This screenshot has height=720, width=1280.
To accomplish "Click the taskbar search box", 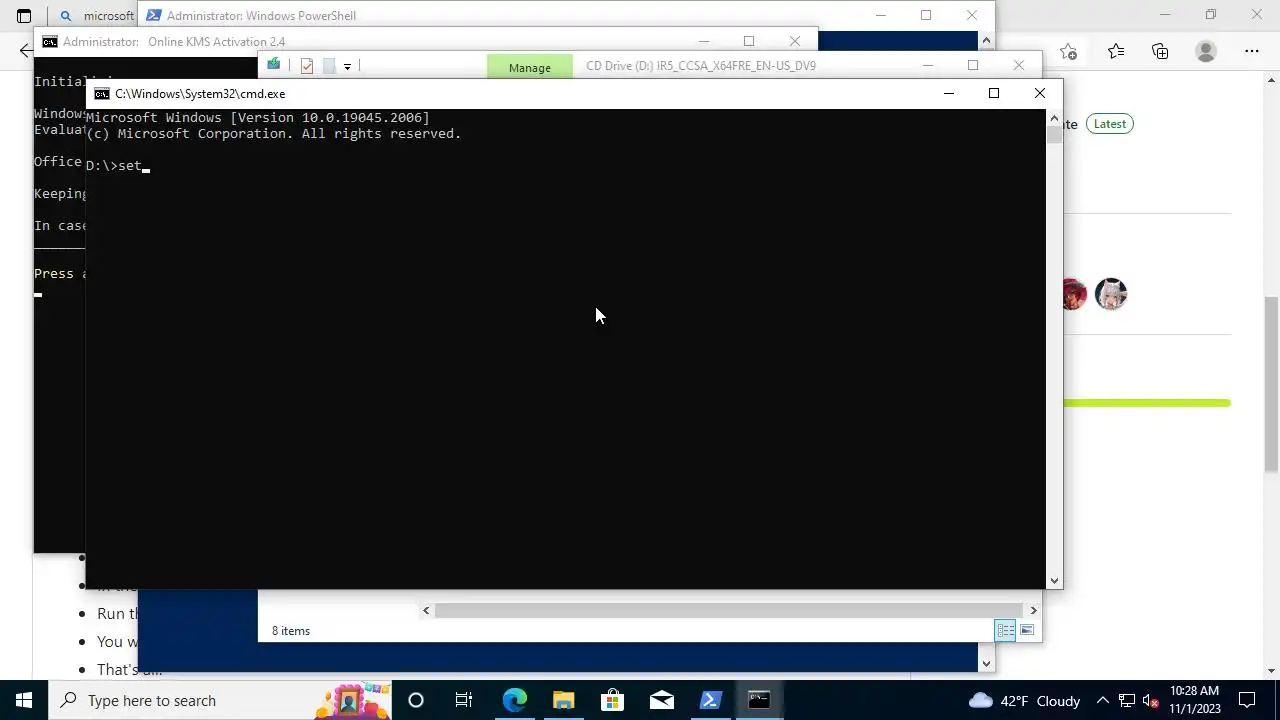I will [x=219, y=700].
